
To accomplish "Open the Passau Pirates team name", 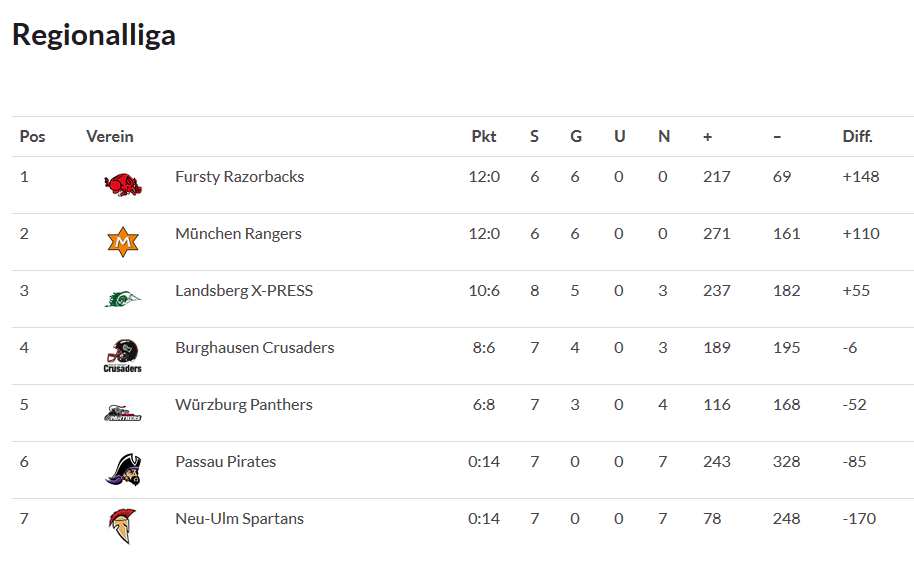I will point(225,462).
